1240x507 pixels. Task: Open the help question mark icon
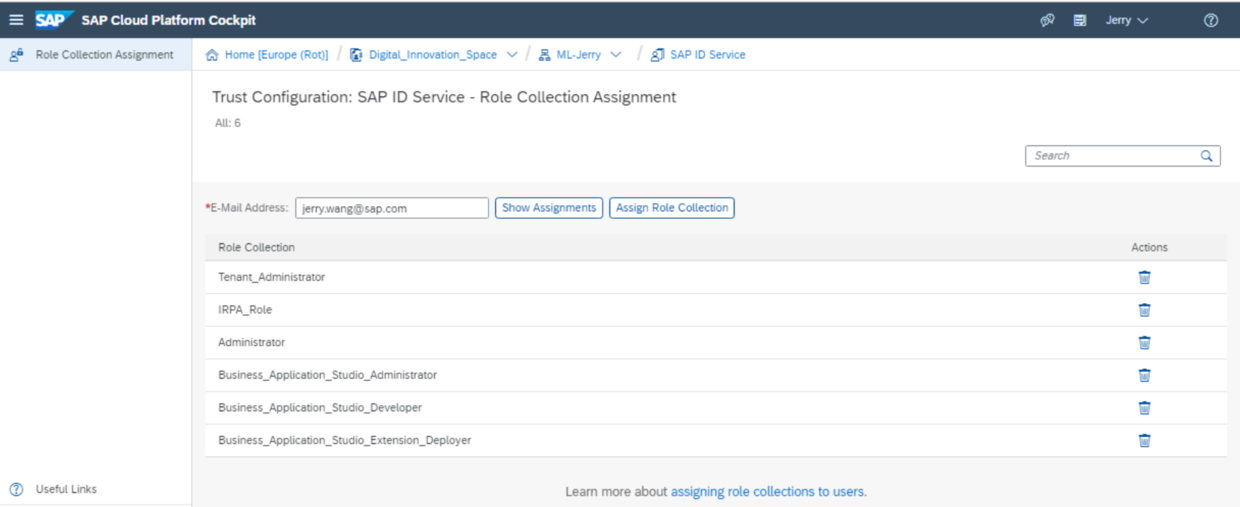click(1211, 20)
